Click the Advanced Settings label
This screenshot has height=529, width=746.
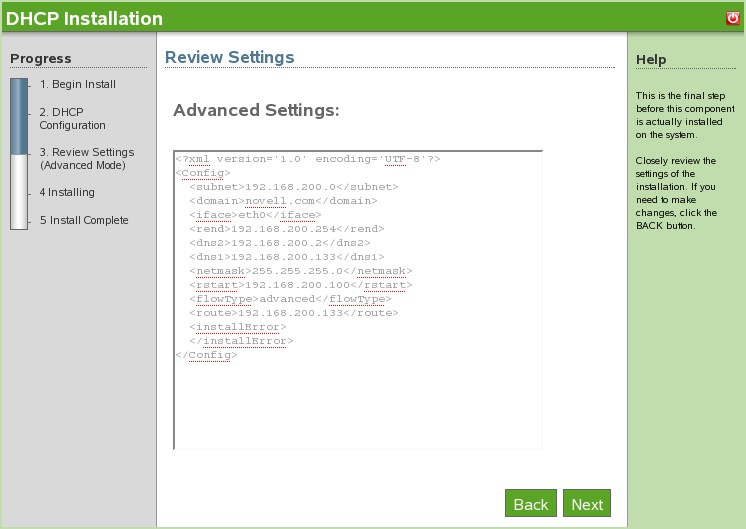[256, 110]
